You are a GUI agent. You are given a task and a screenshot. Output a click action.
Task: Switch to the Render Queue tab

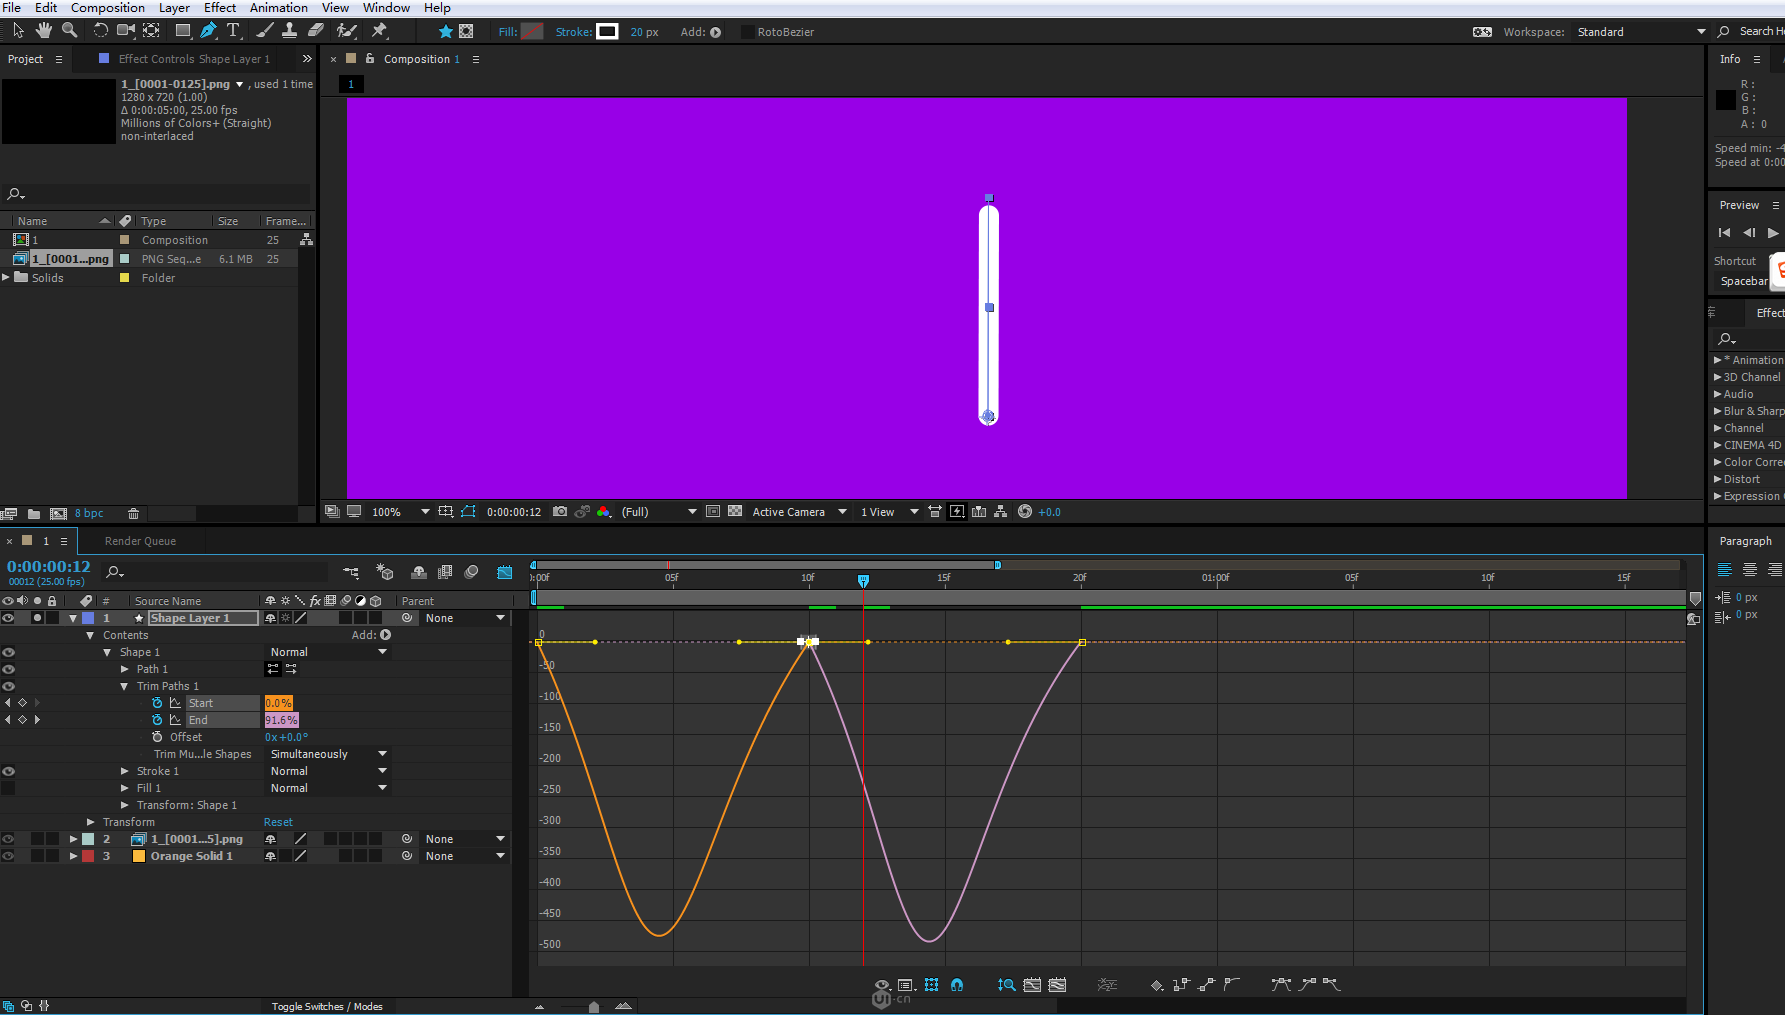click(x=140, y=541)
